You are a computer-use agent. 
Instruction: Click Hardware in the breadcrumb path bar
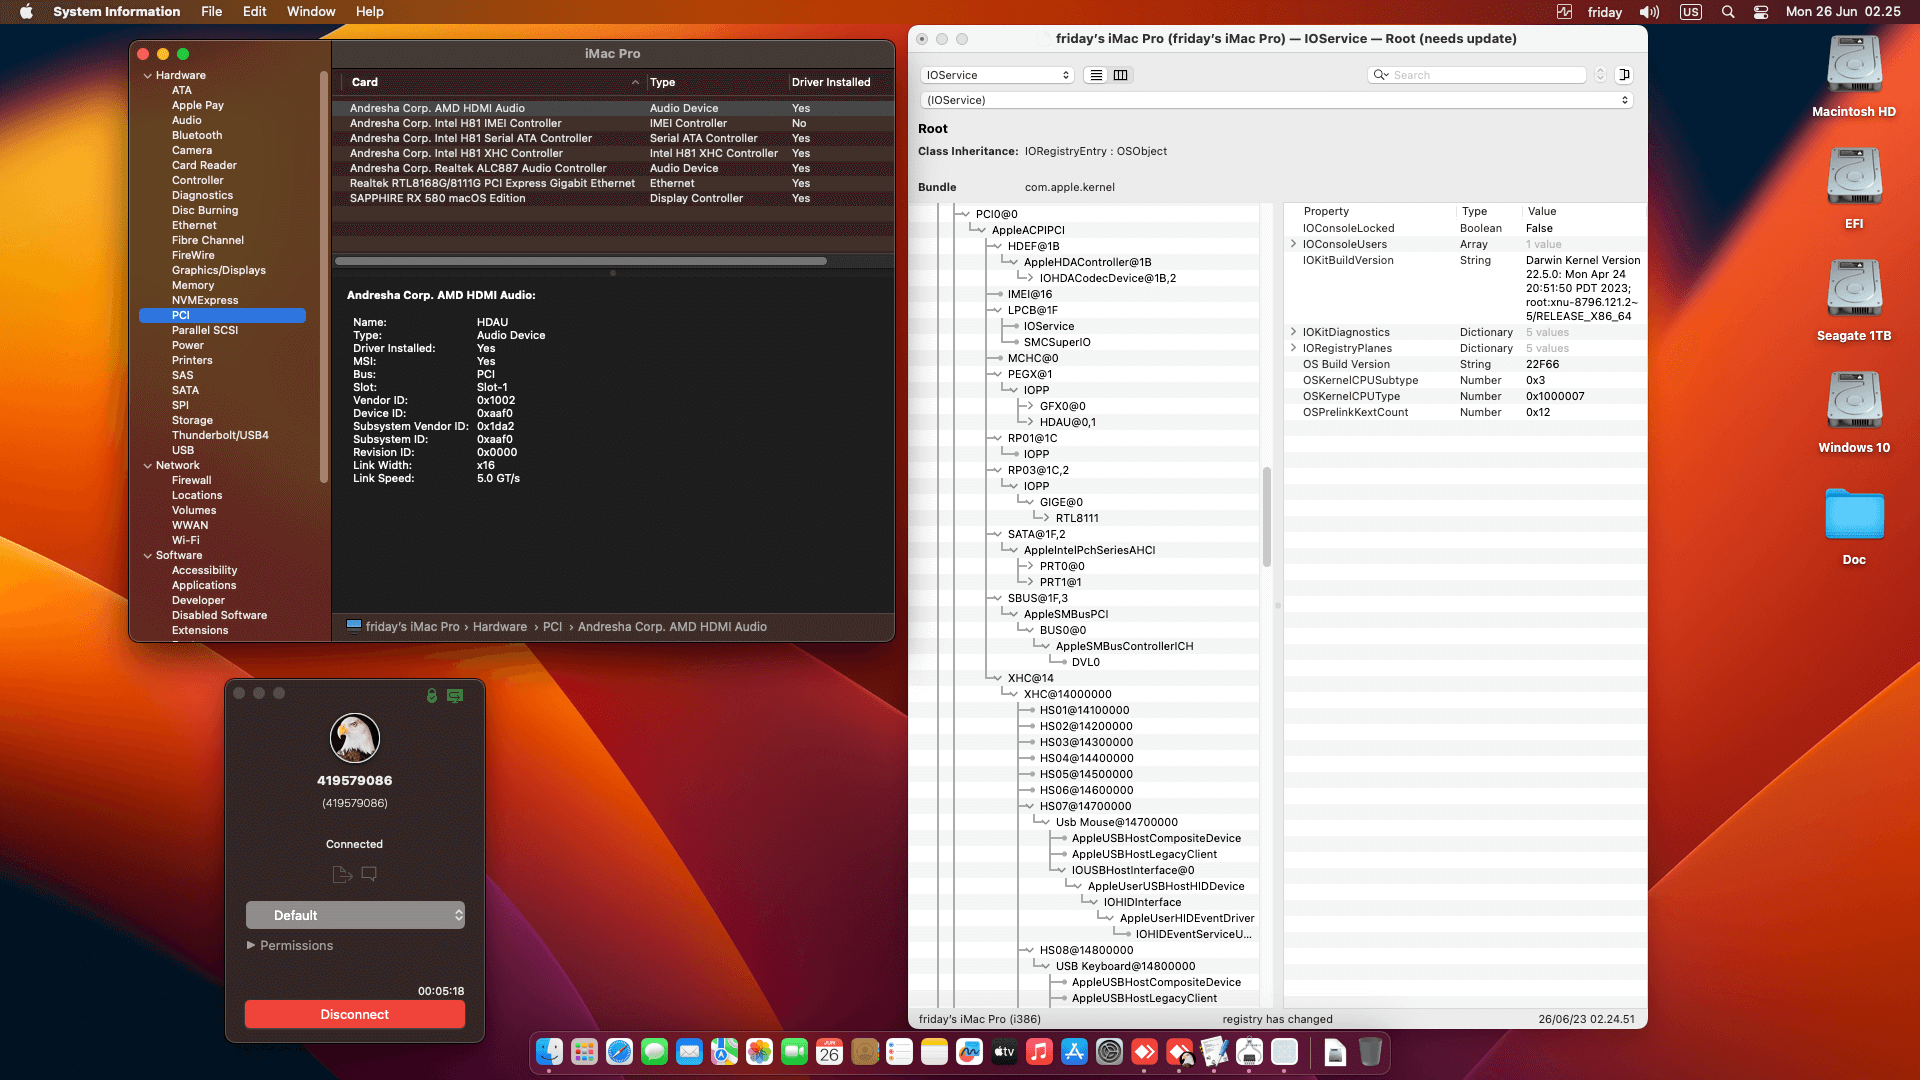click(500, 627)
